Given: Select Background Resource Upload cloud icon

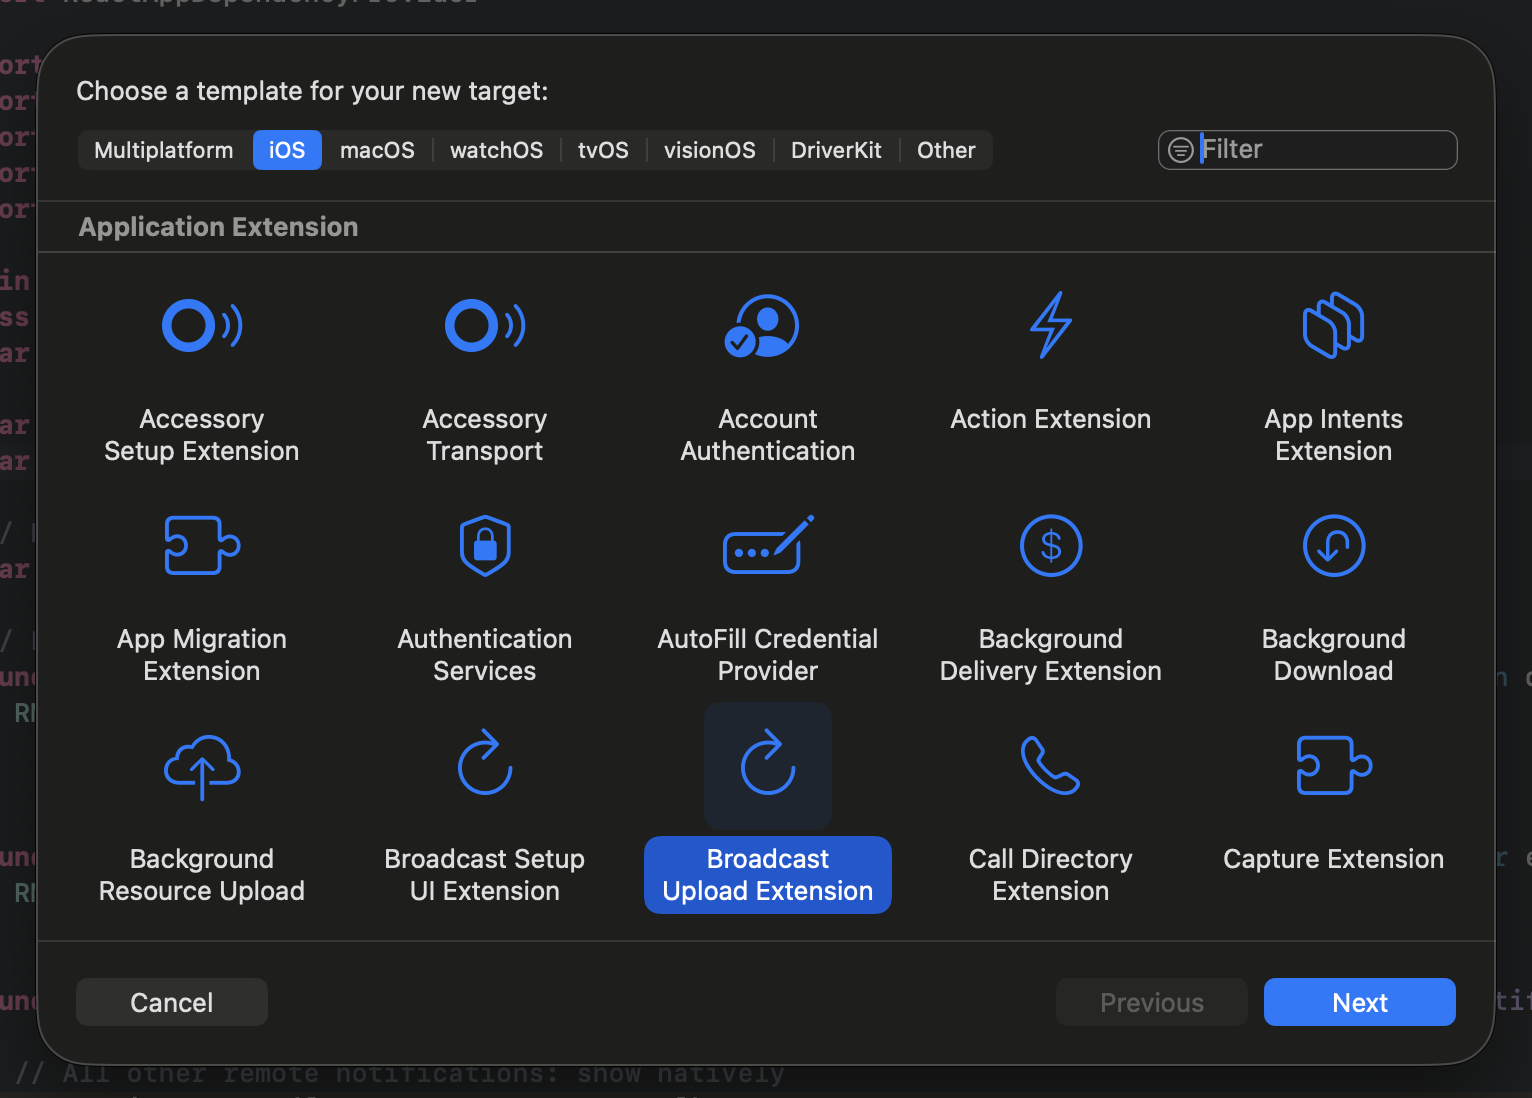Looking at the screenshot, I should pyautogui.click(x=202, y=767).
